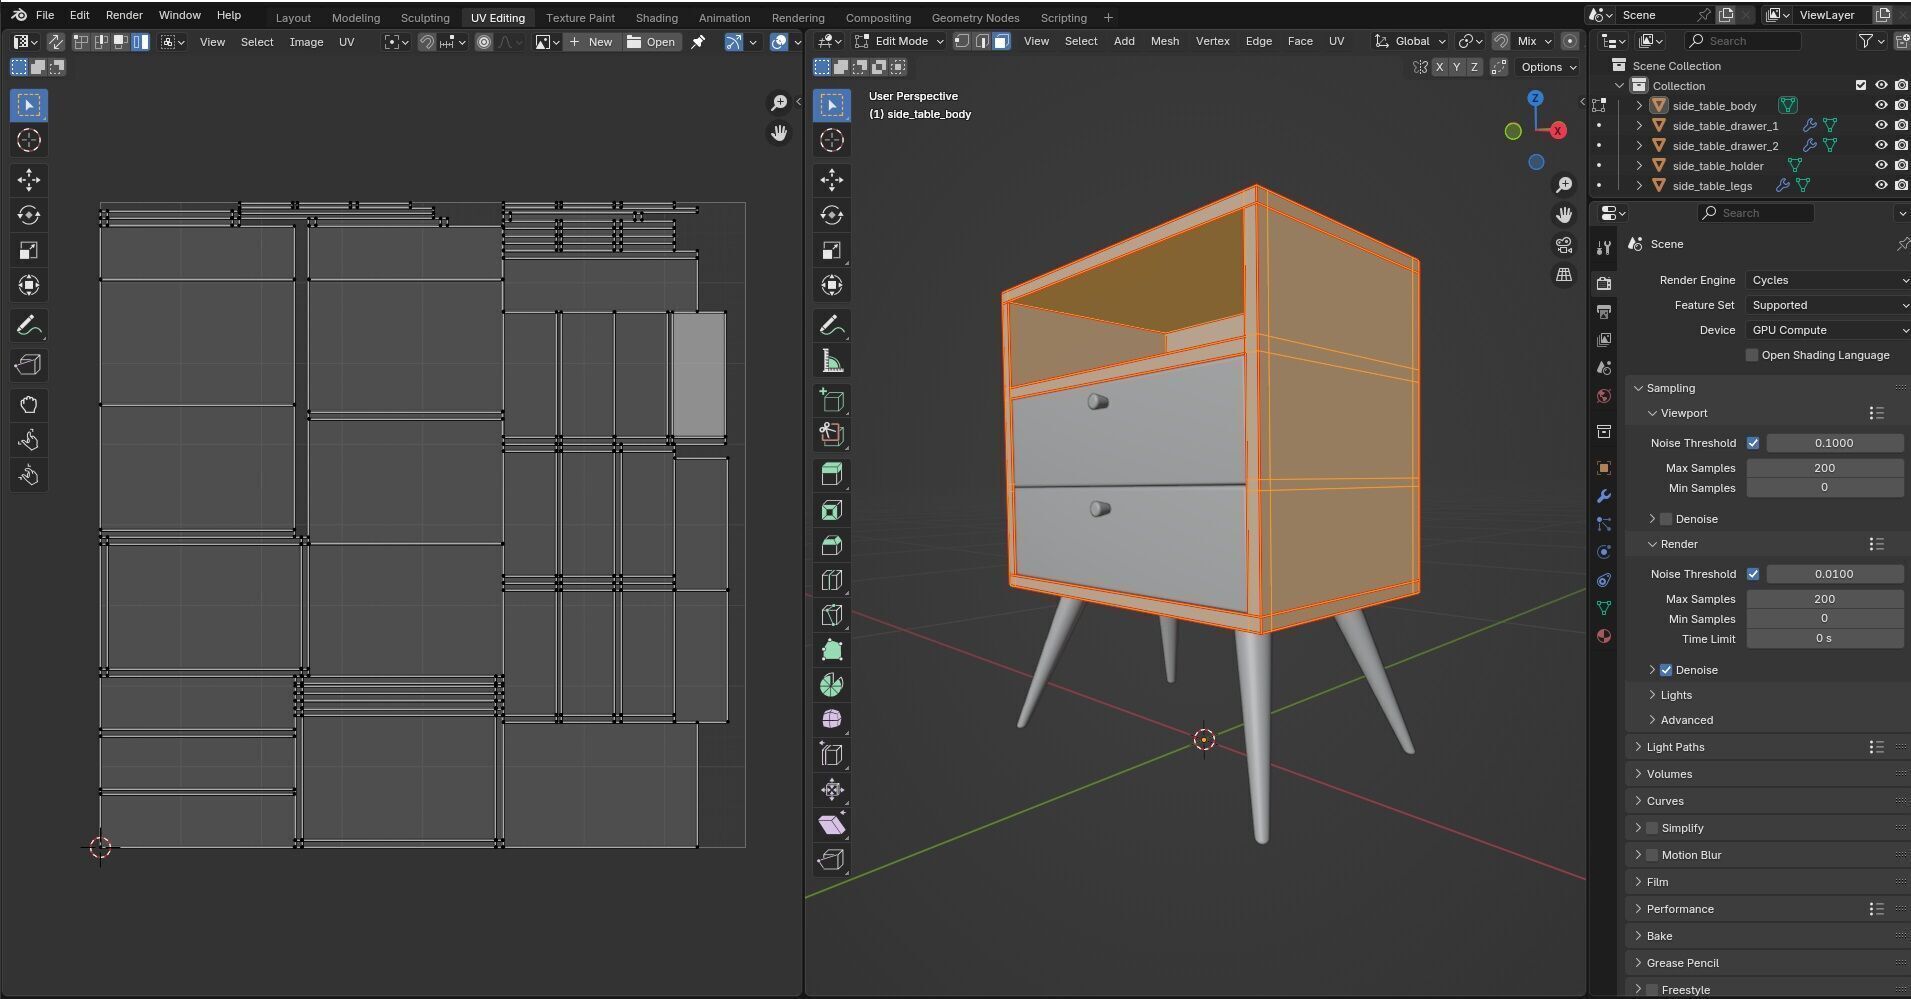Click the New image button
1911x999 pixels.
pos(591,42)
